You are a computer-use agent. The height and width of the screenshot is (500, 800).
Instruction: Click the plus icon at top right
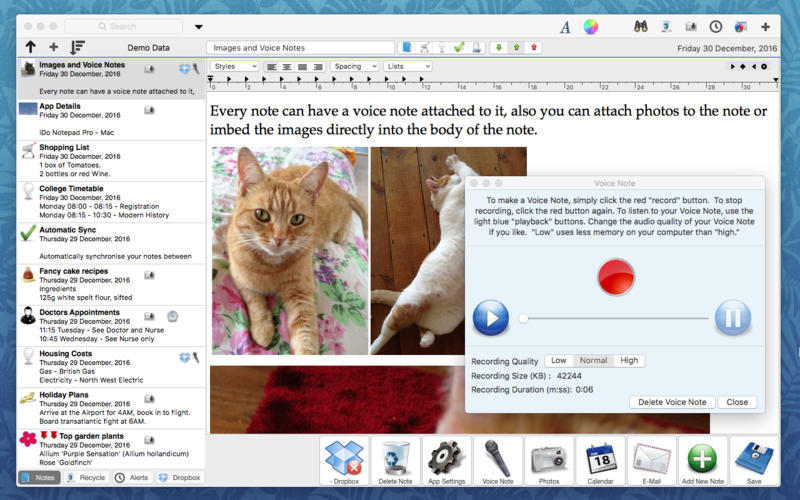(x=765, y=27)
